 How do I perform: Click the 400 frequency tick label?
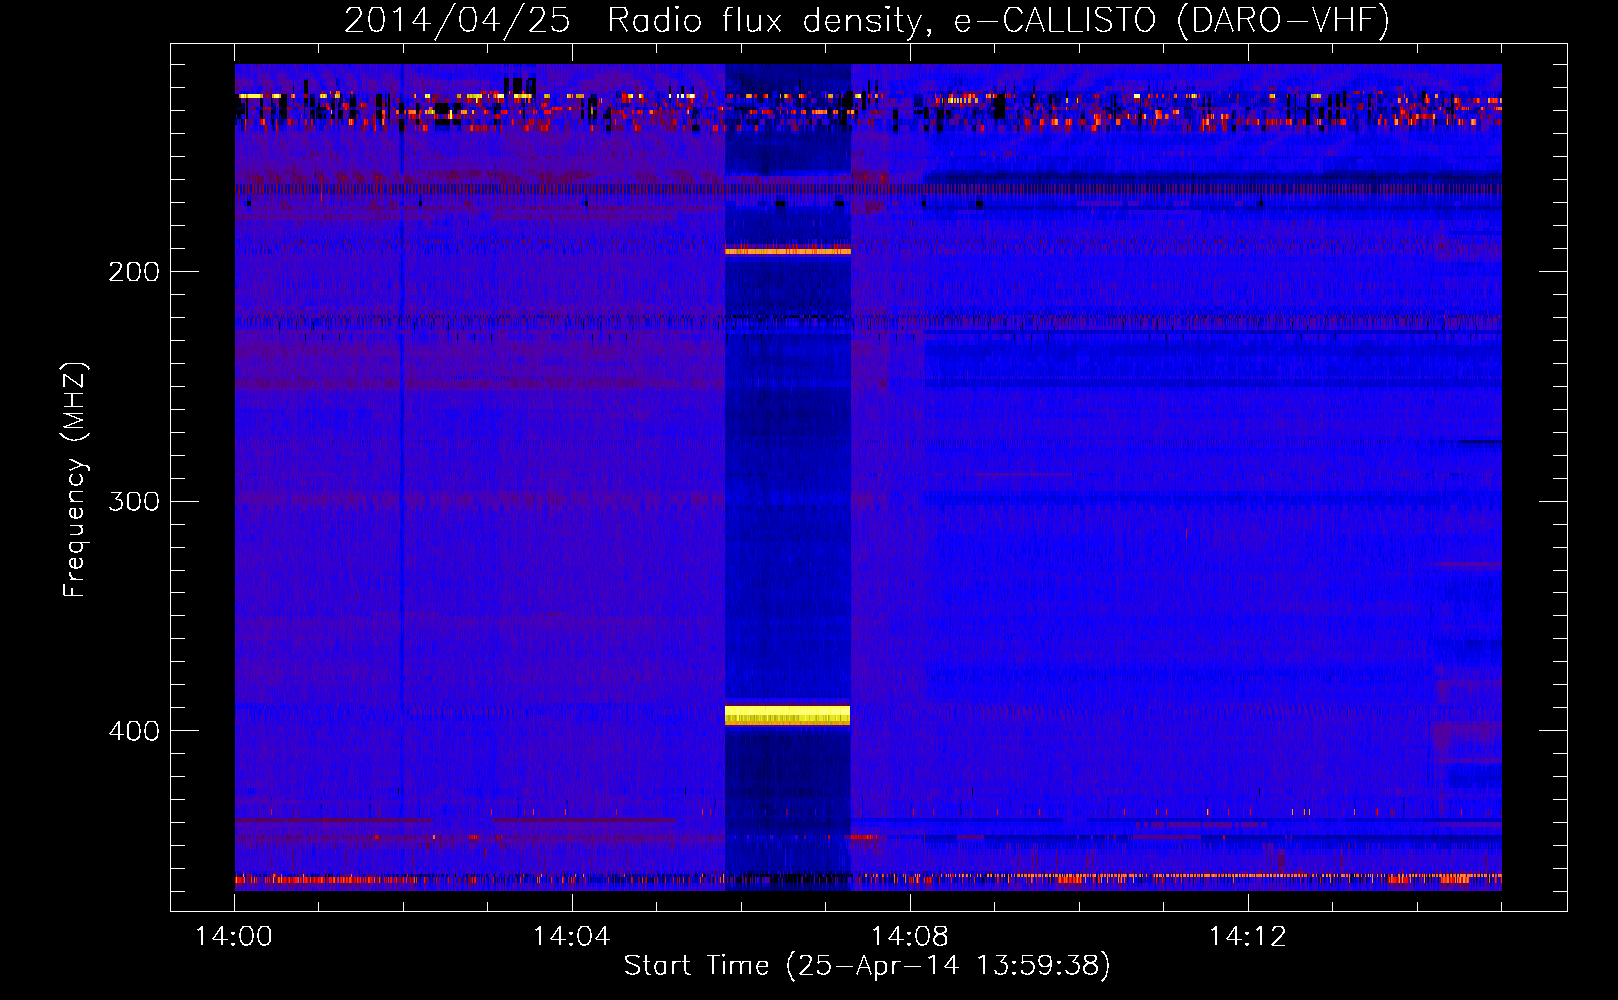134,731
